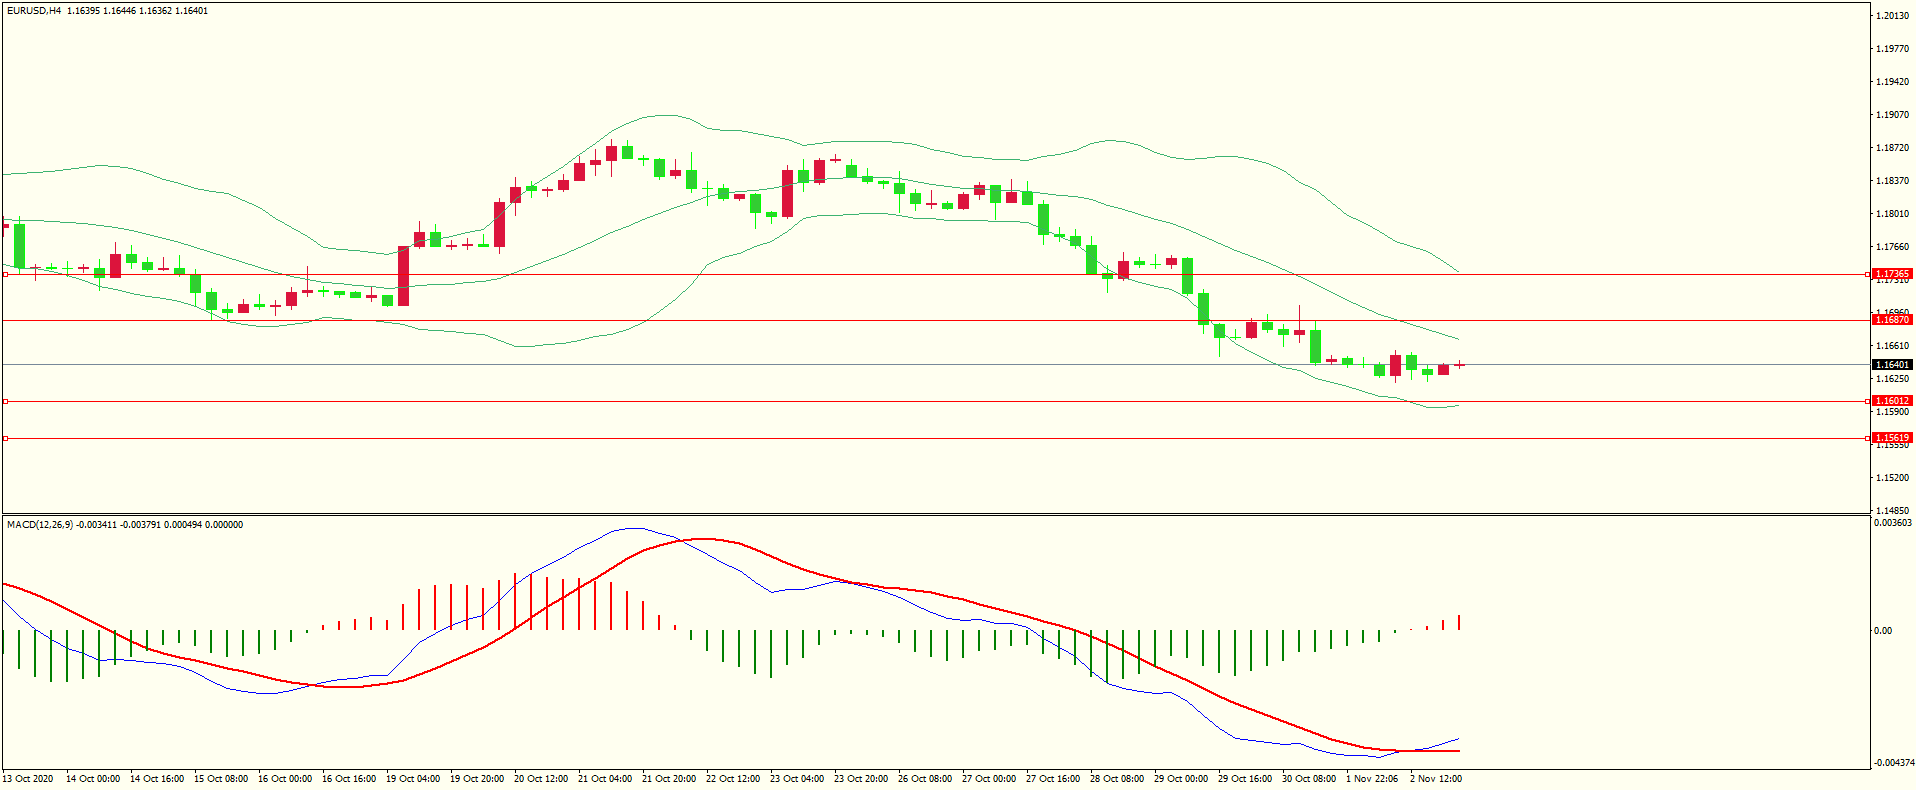Viewport: 1916px width, 790px height.
Task: Select the 1.16012 red price label
Action: pos(1892,401)
